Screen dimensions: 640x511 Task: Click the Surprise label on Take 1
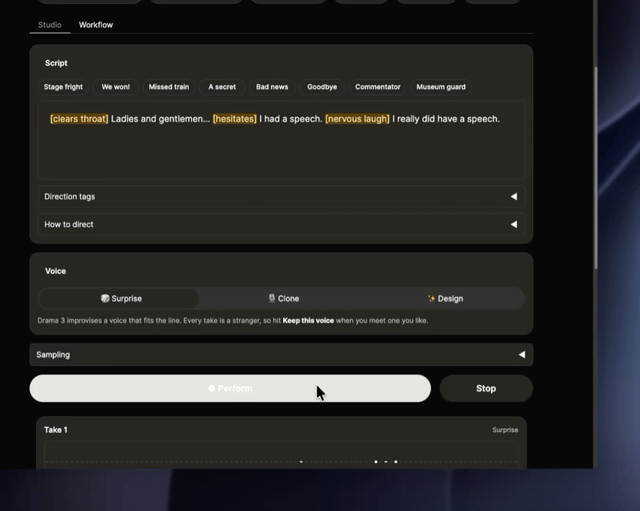[x=505, y=430]
